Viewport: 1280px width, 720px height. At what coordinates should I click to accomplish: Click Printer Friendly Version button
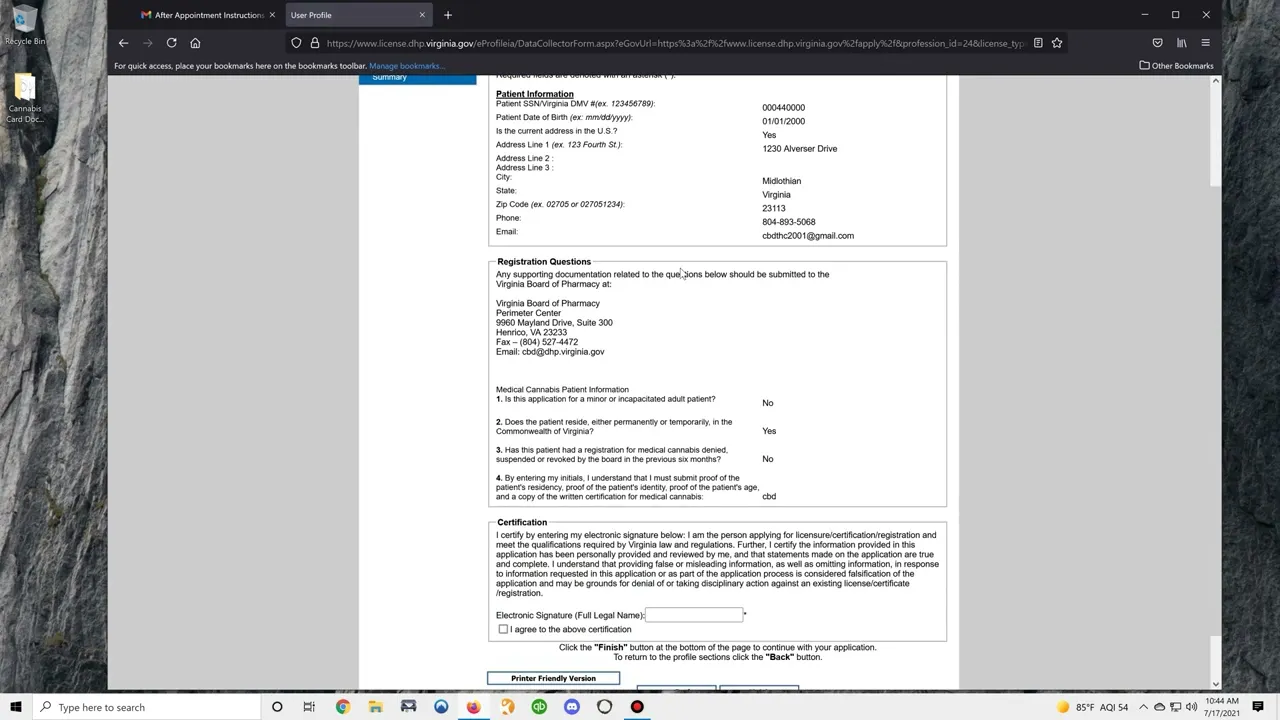click(x=553, y=678)
